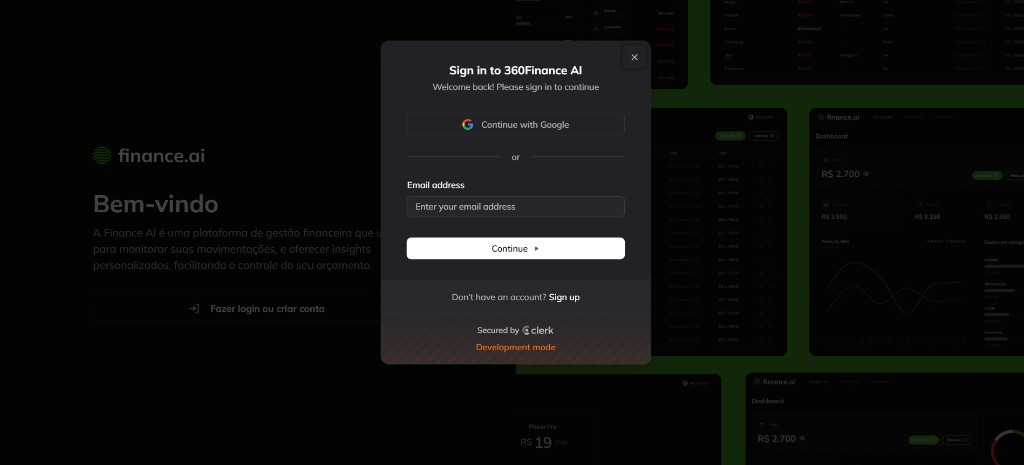Click the finance.ai logo on landing page
This screenshot has width=1024, height=465.
tap(149, 155)
